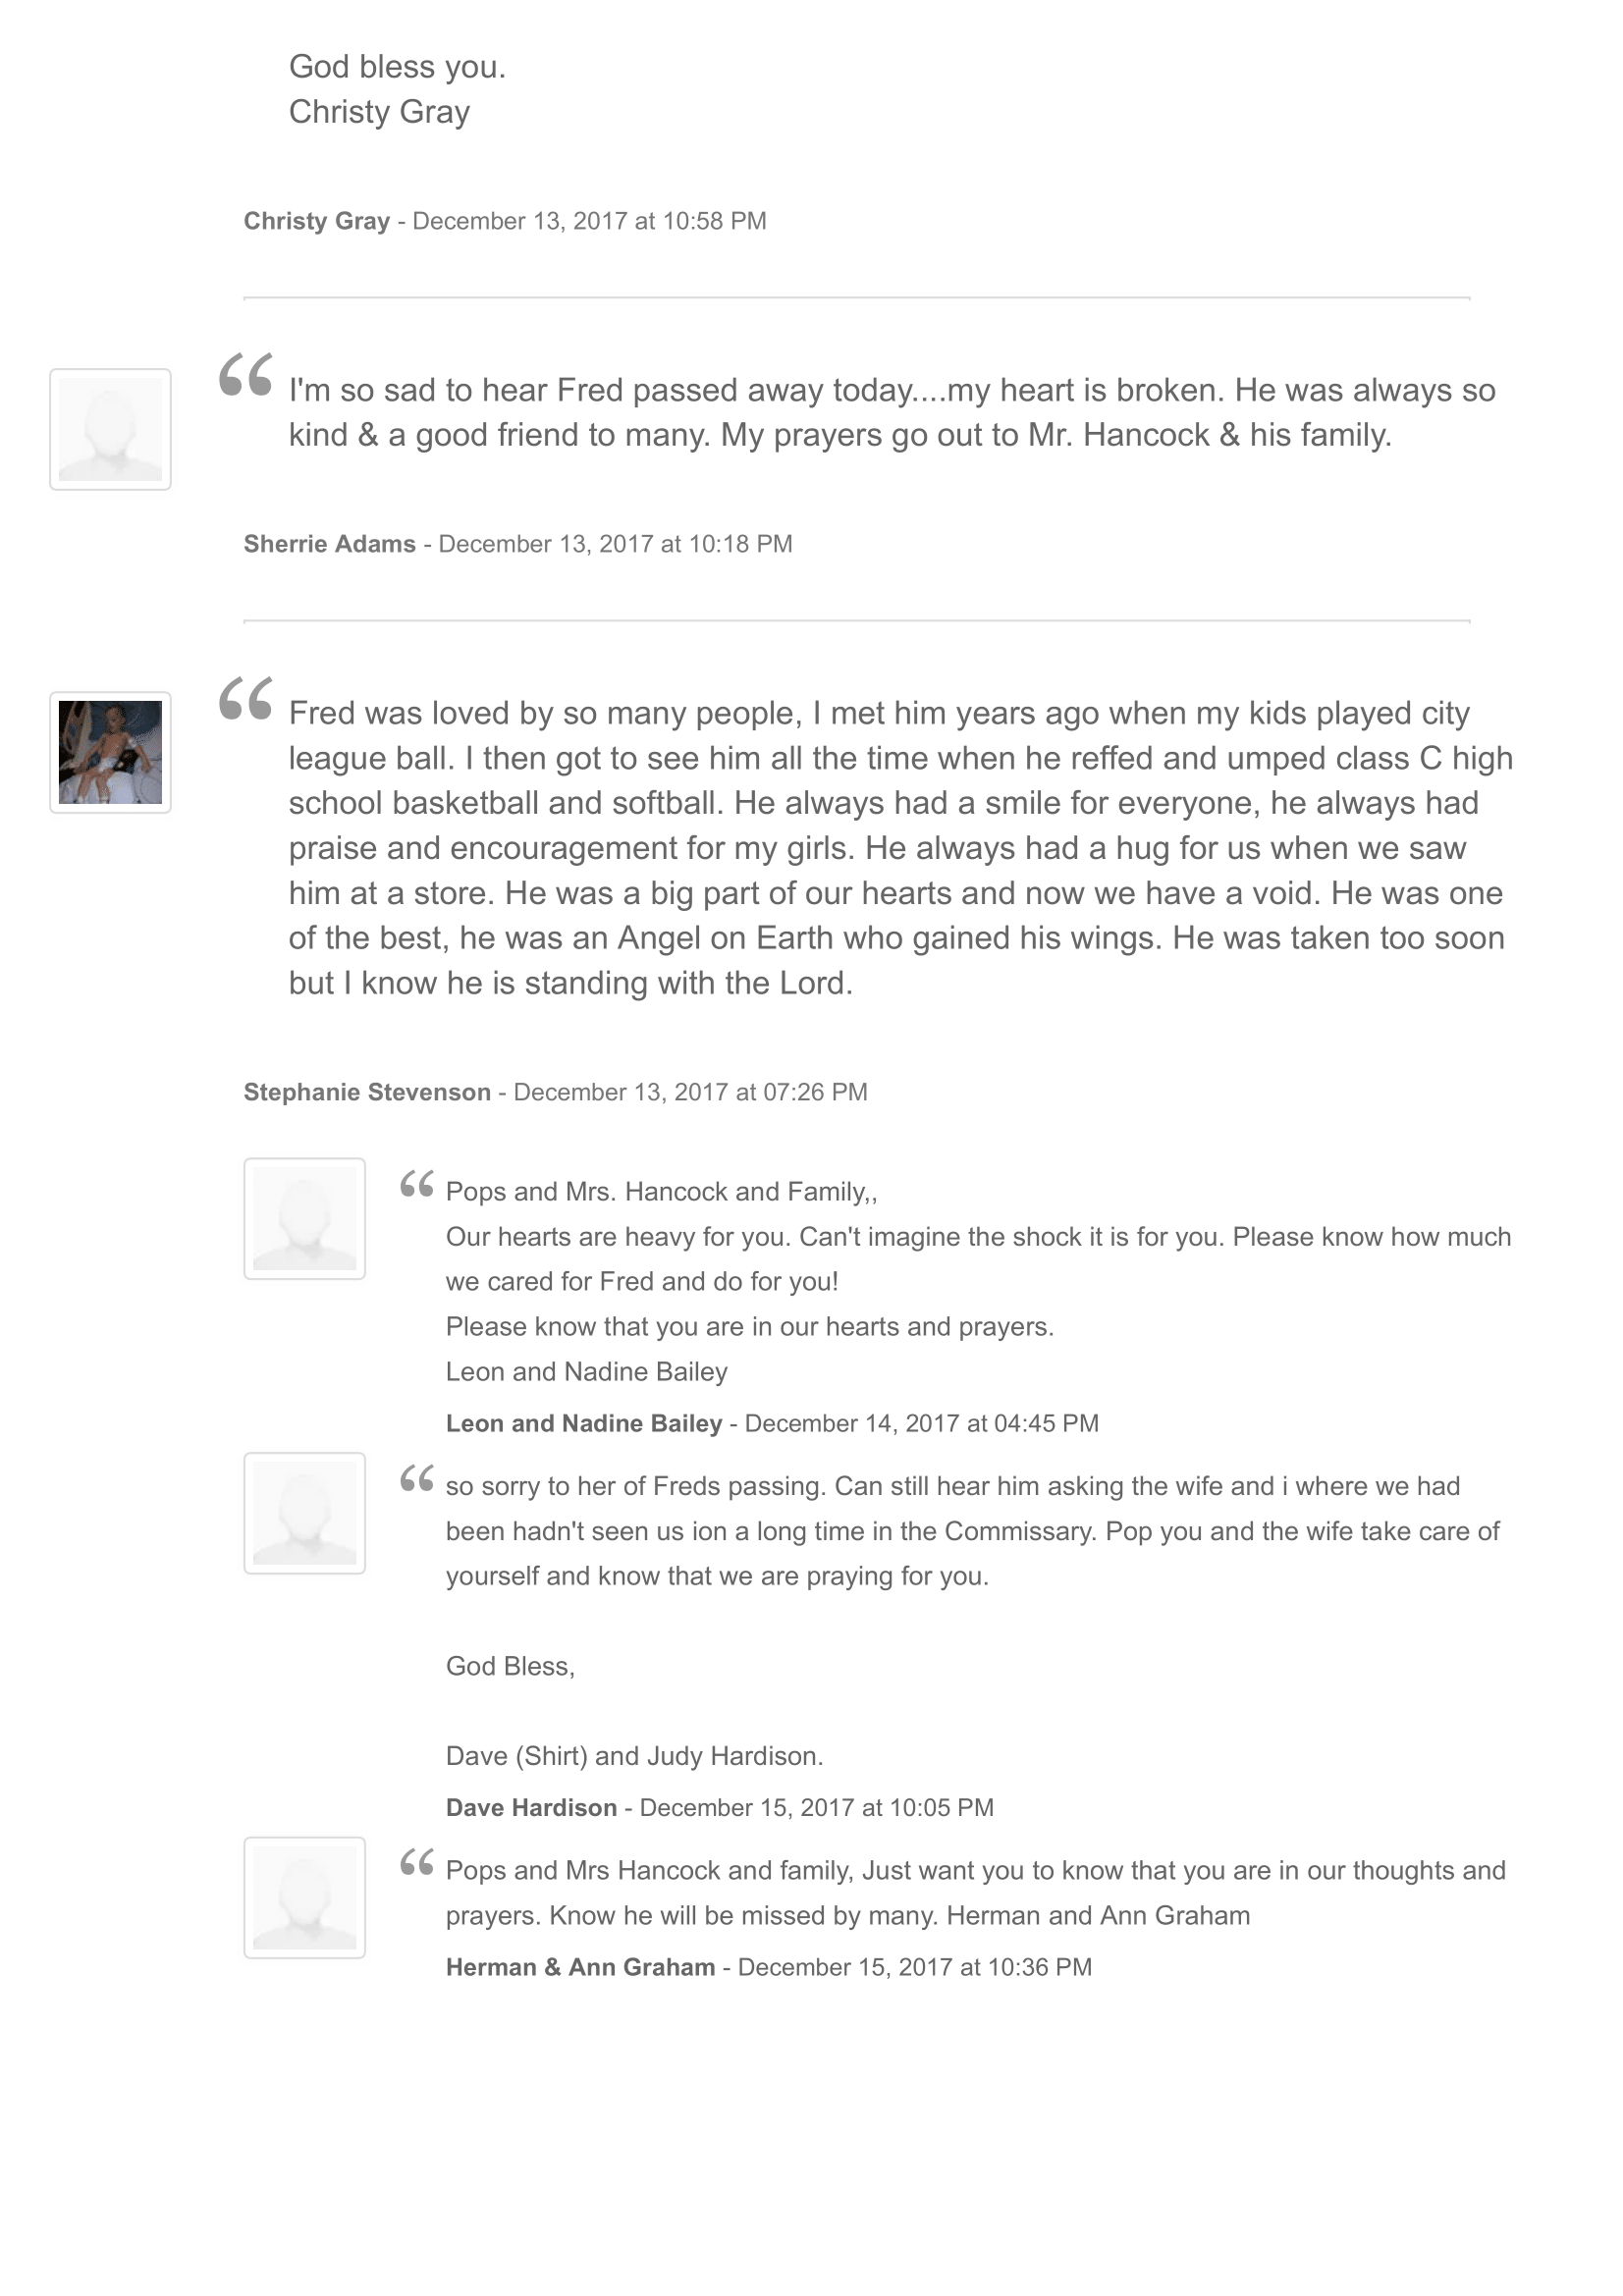The width and height of the screenshot is (1623, 2296).
Task: Click the bold Leon and Nadine Bailey byline
Action: [x=583, y=1423]
